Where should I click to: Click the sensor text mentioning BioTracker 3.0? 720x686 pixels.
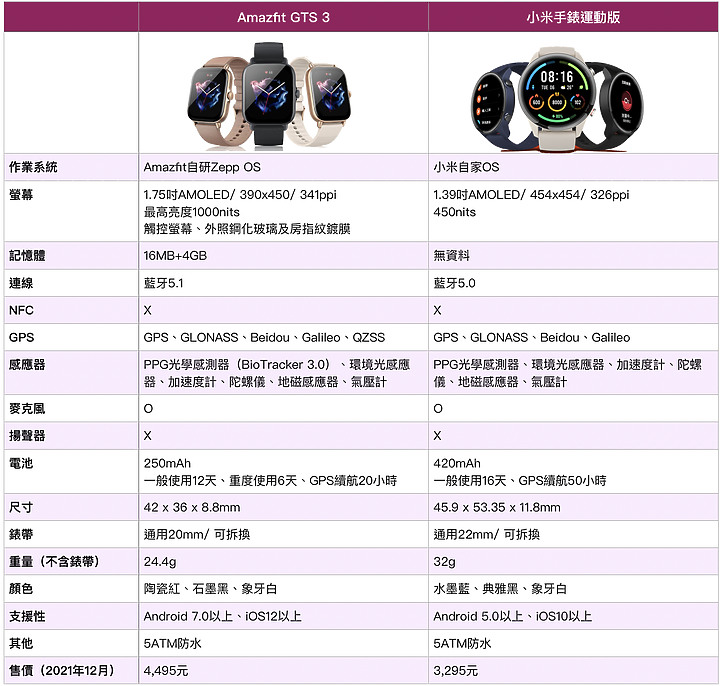pos(276,373)
